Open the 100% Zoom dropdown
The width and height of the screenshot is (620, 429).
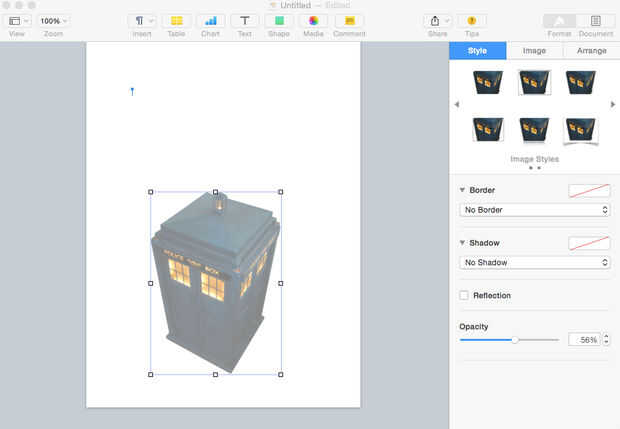point(53,20)
